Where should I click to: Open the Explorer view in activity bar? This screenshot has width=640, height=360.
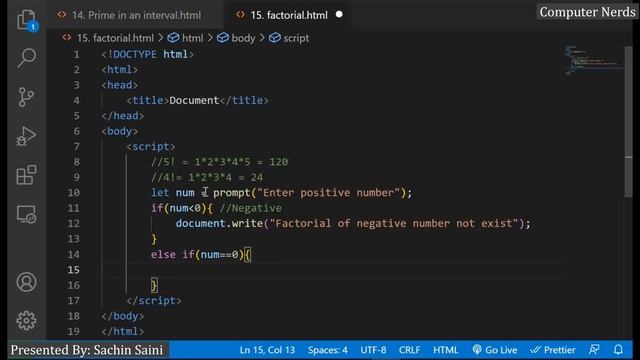pos(27,20)
